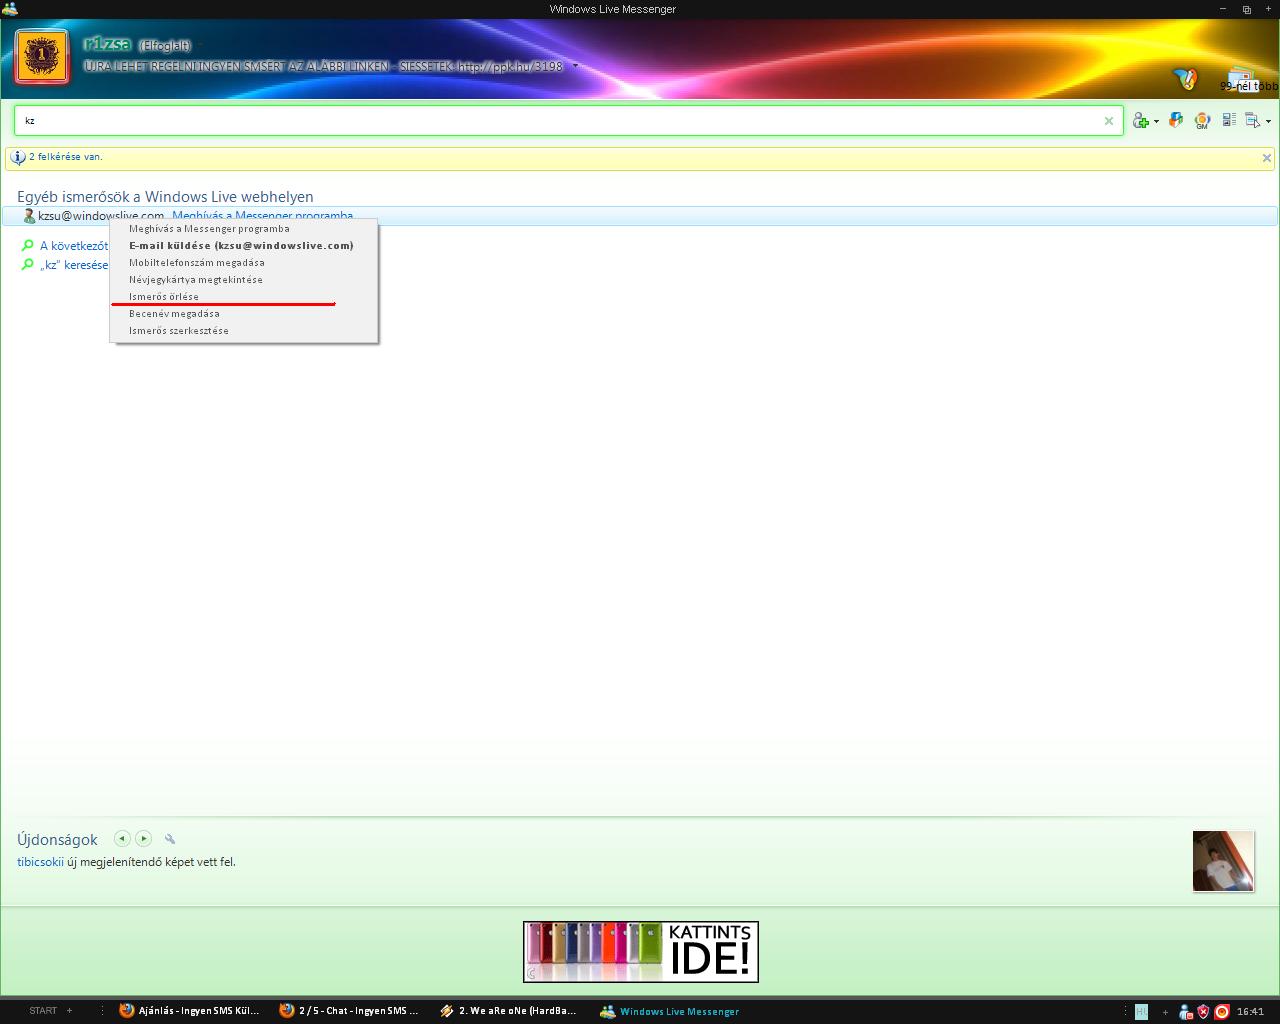Click the tibicsokii display picture thumbnail
This screenshot has height=1024, width=1280.
click(1223, 861)
